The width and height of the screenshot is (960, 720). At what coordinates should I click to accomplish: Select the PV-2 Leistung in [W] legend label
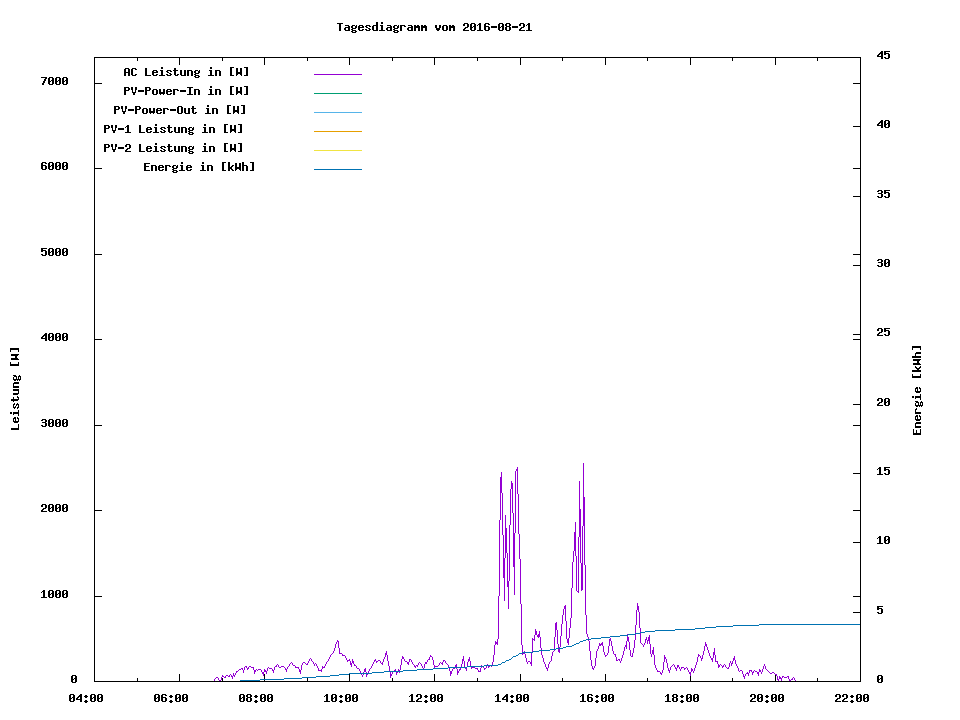[x=173, y=148]
